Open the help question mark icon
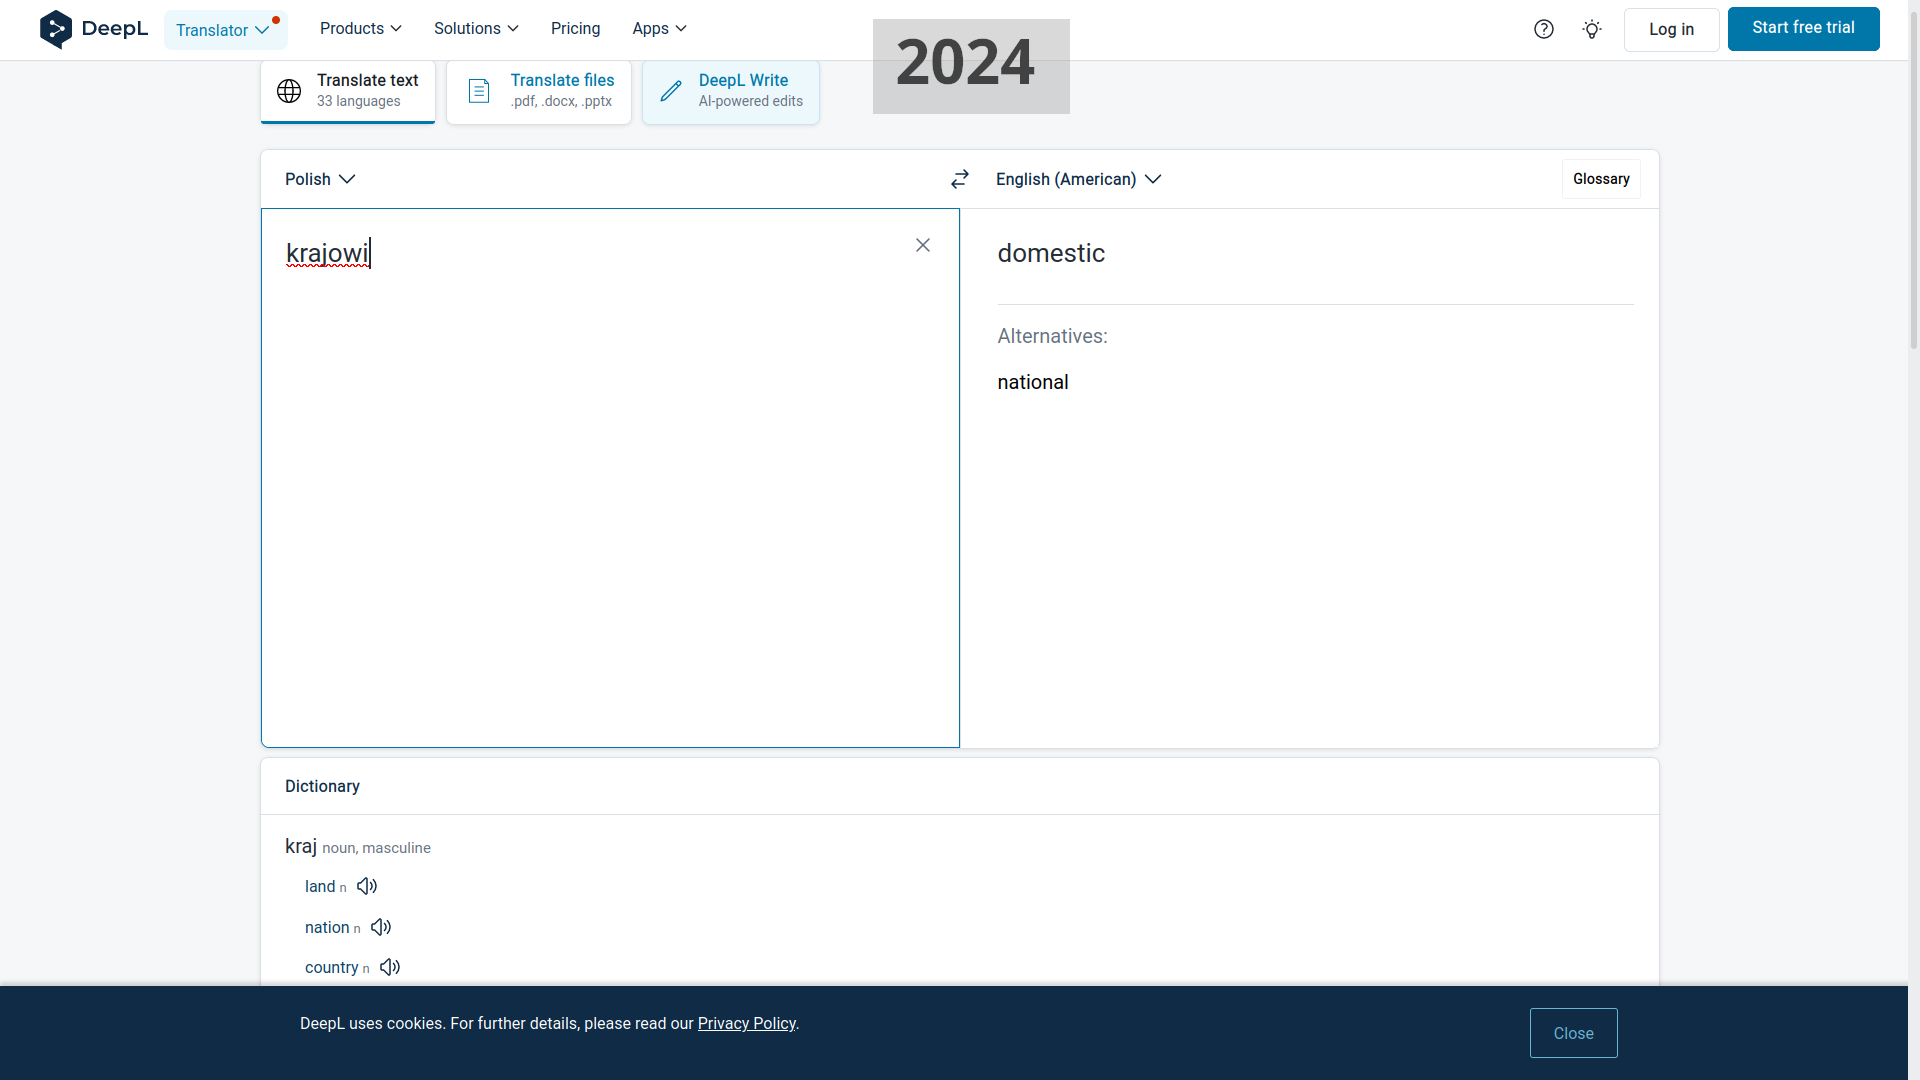Viewport: 1920px width, 1080px height. [x=1543, y=29]
